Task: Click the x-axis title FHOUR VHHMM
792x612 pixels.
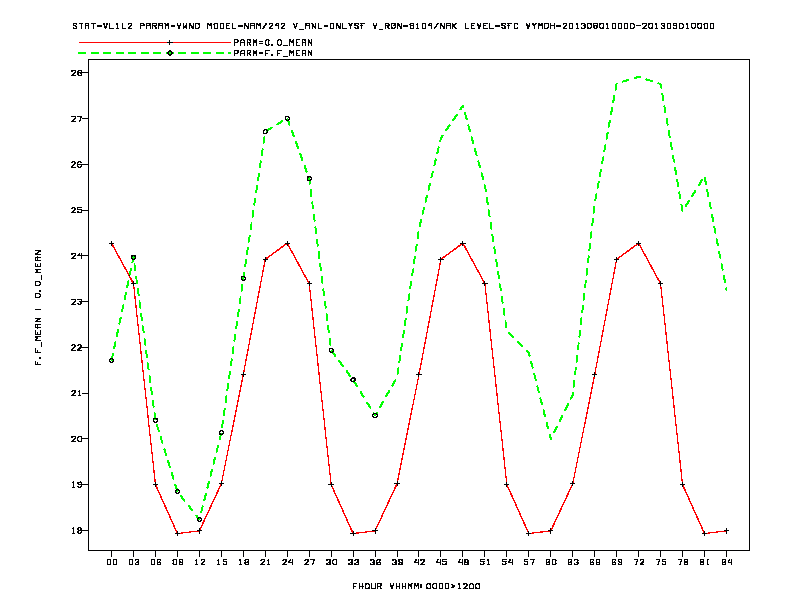Action: click(416, 586)
